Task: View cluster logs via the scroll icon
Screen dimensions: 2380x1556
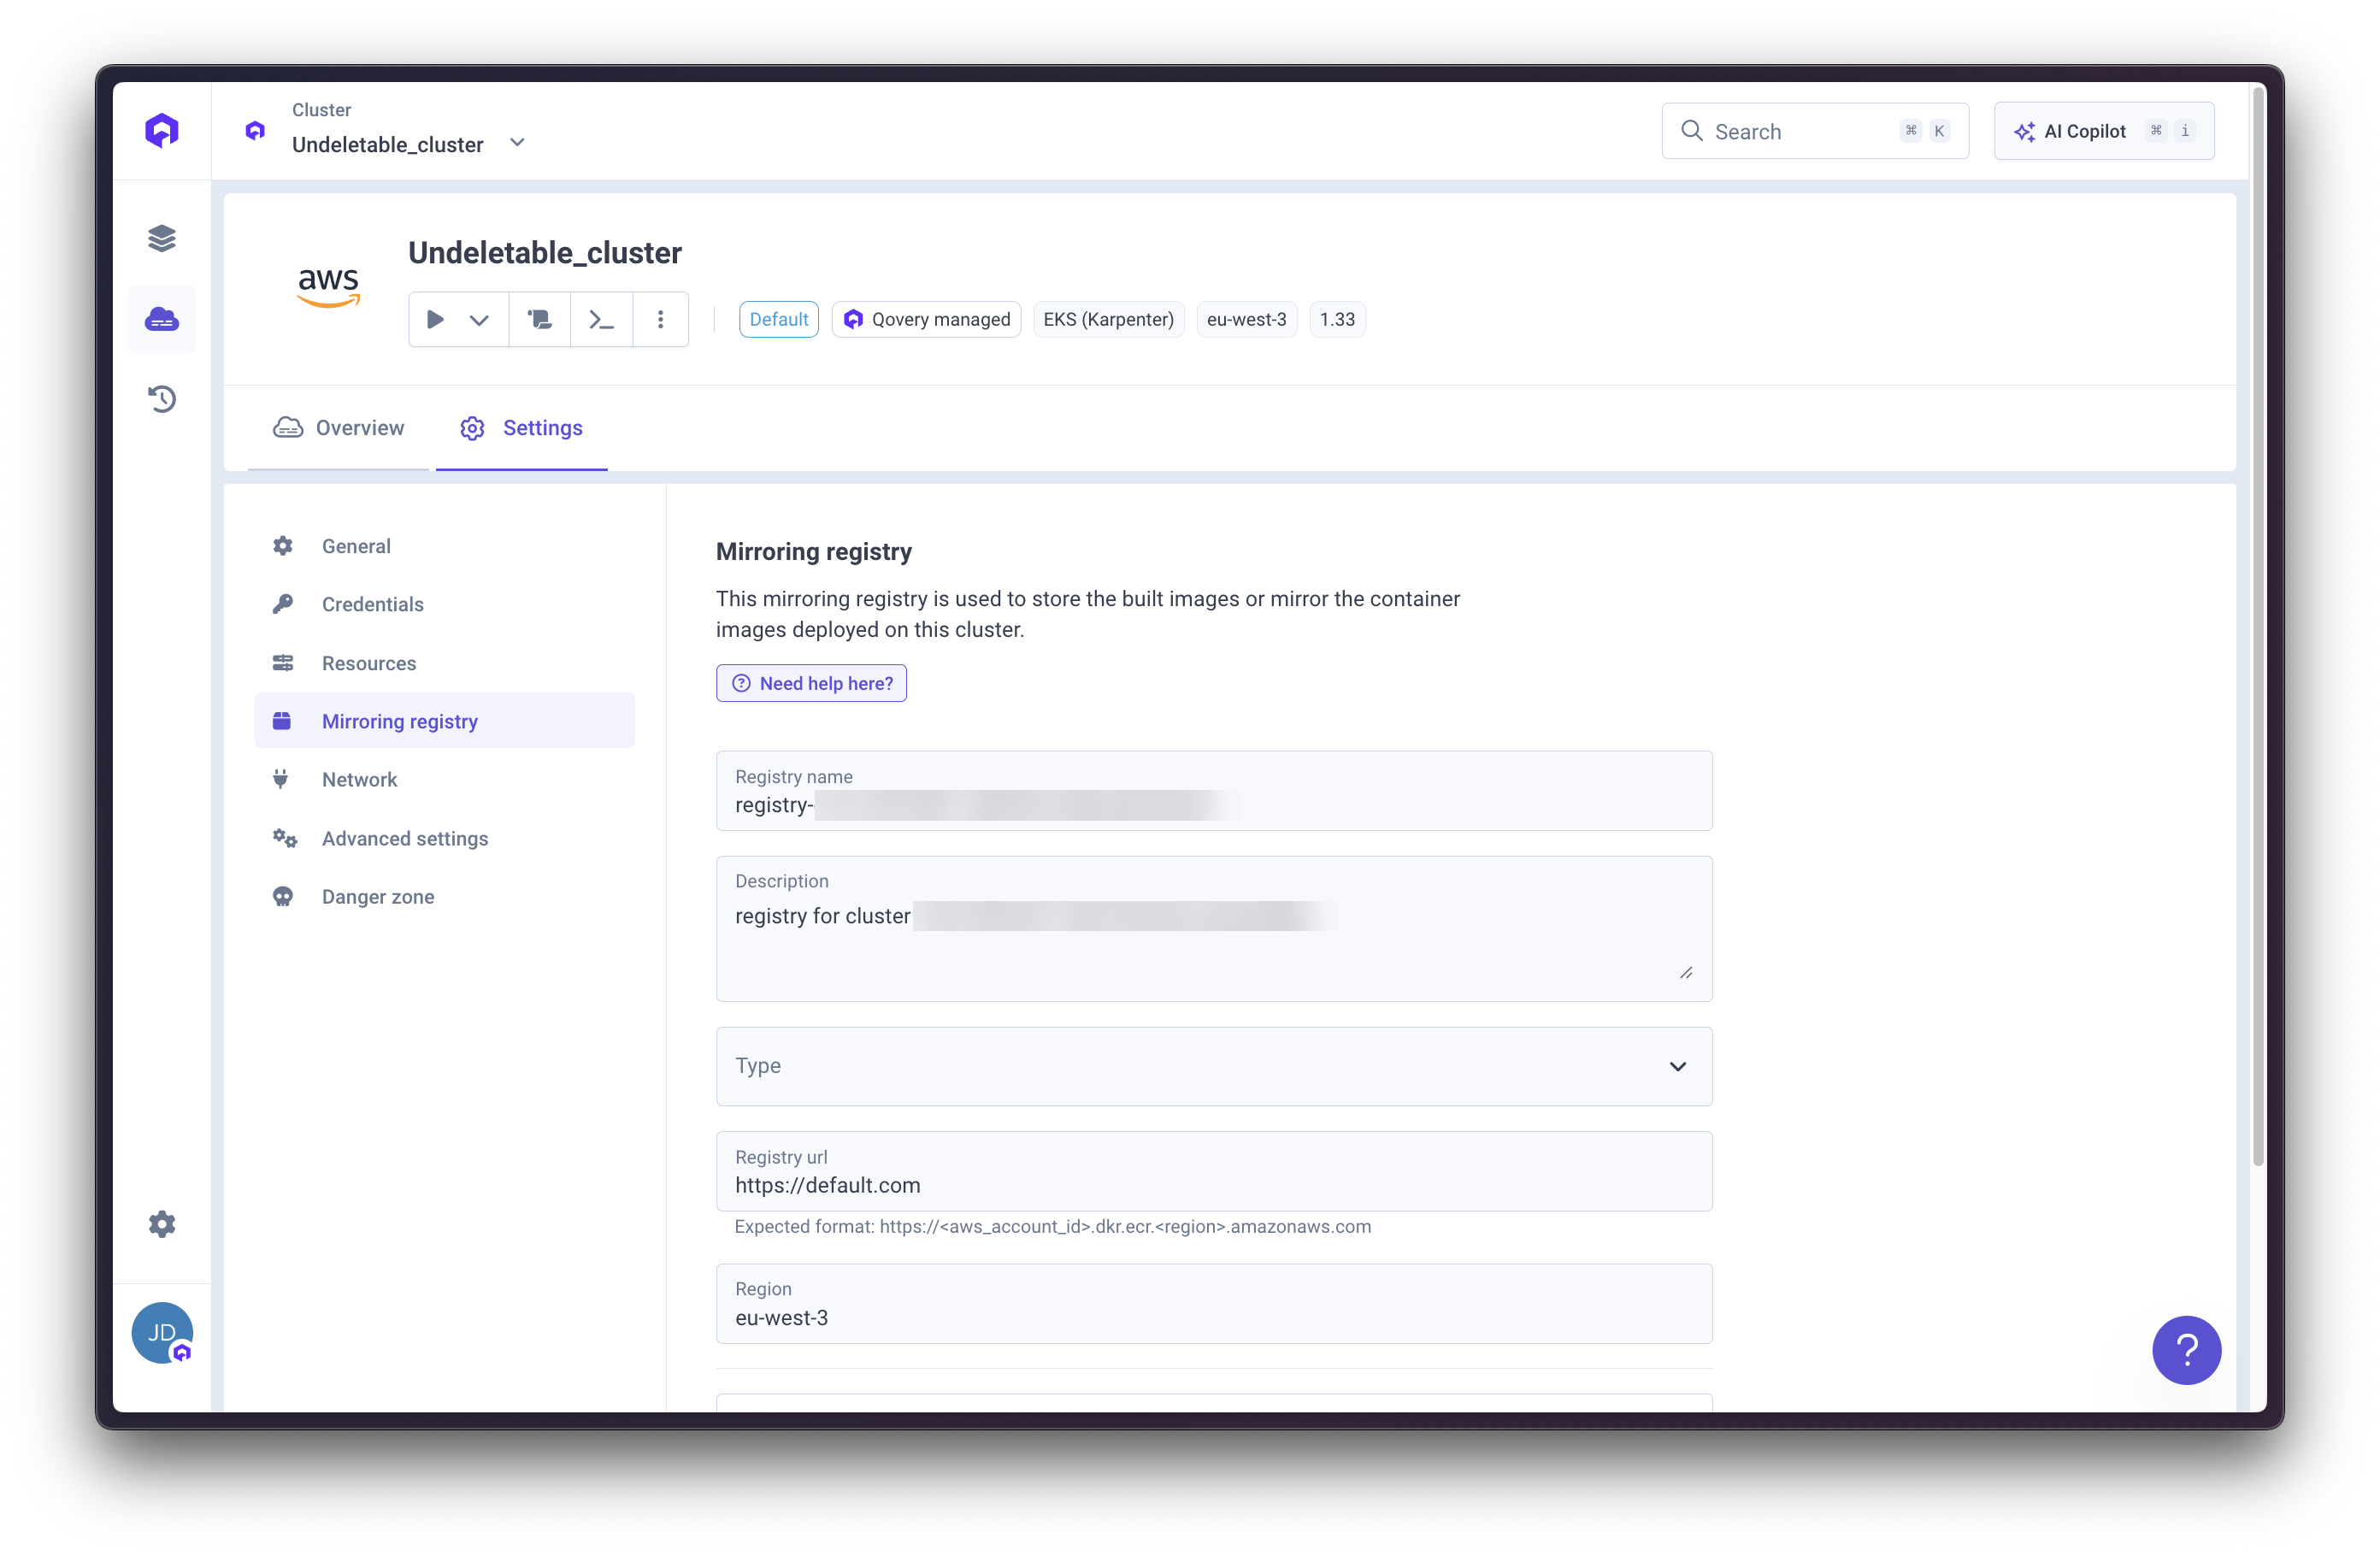Action: 539,318
